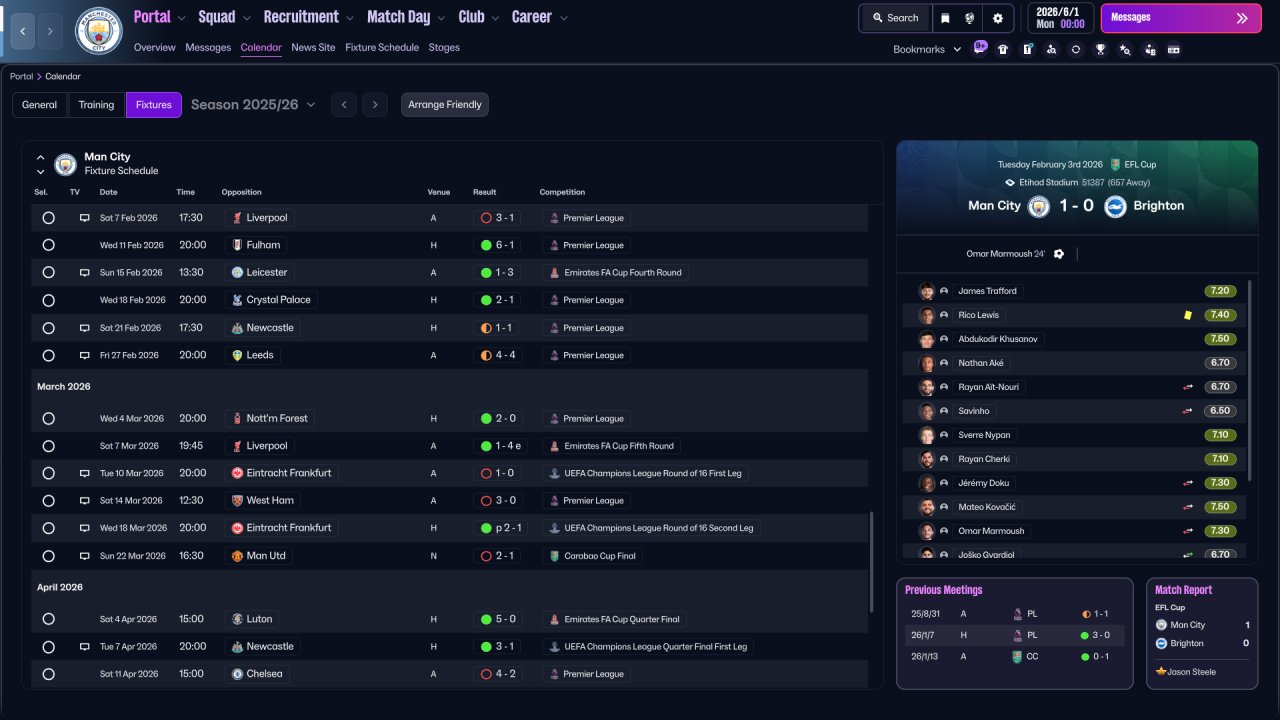Select the Man Utd fixture radio button
This screenshot has width=1280, height=720.
pyautogui.click(x=48, y=556)
